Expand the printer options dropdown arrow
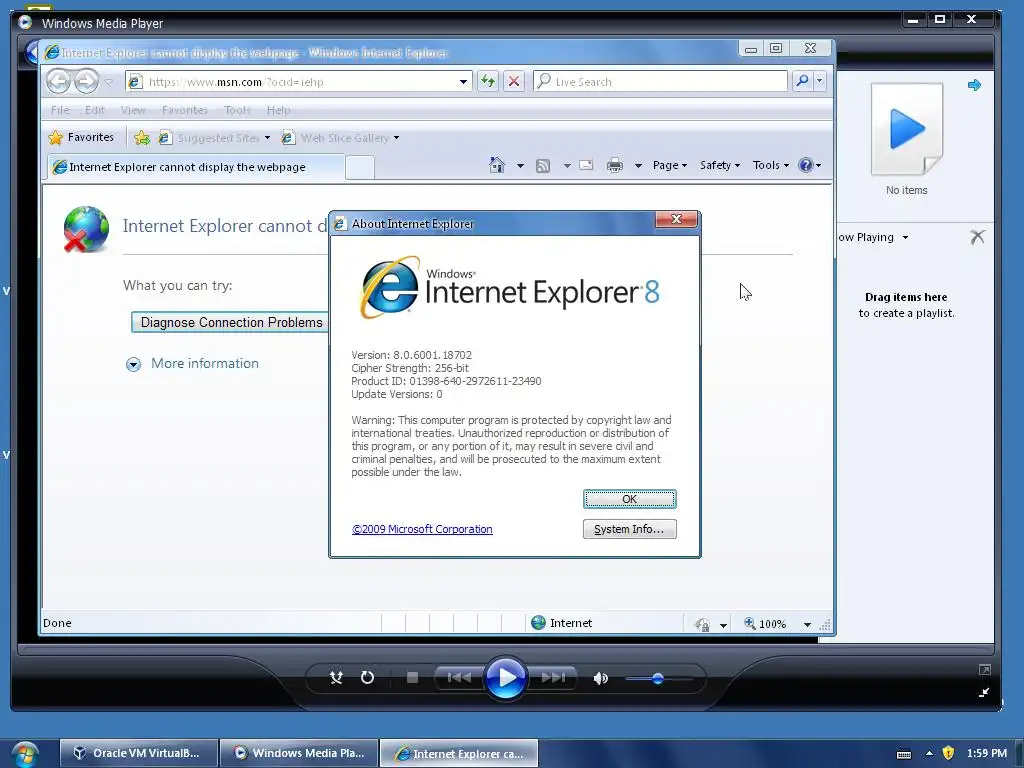Screen dimensions: 1024x768 [x=638, y=166]
